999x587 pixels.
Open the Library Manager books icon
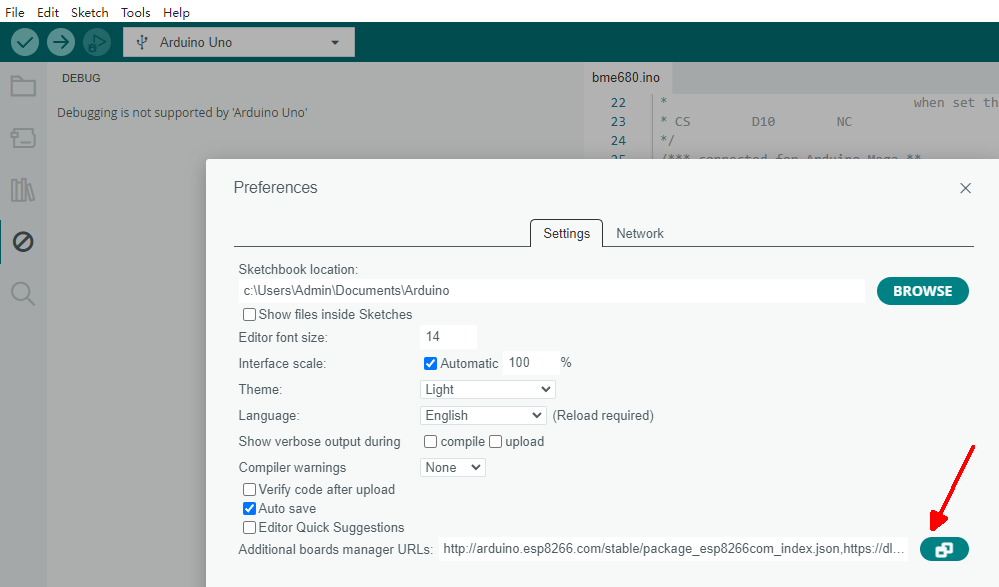point(23,190)
